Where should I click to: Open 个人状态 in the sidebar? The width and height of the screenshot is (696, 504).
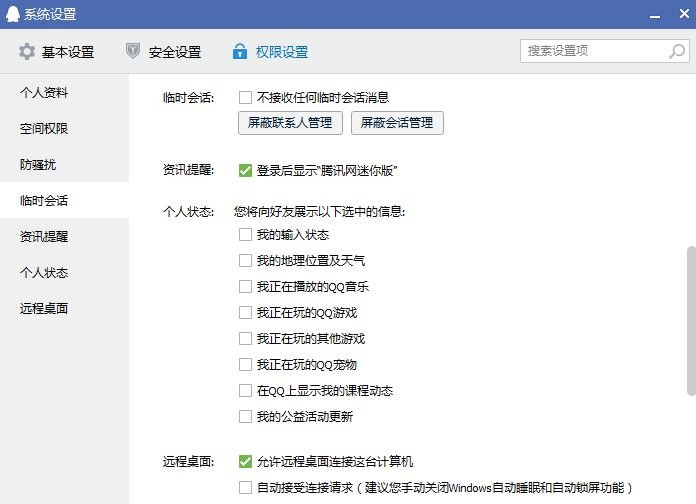(x=64, y=272)
